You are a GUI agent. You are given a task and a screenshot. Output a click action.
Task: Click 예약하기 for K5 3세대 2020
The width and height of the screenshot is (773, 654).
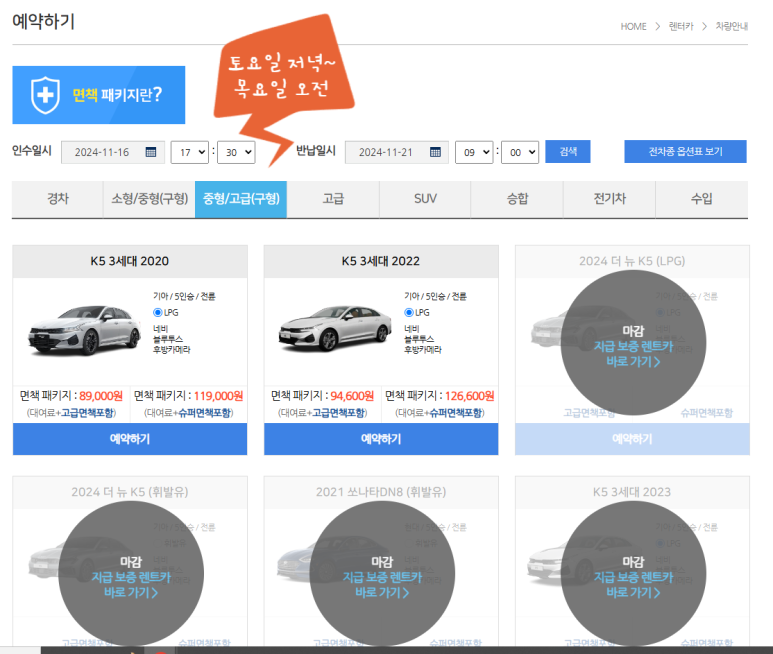(130, 439)
